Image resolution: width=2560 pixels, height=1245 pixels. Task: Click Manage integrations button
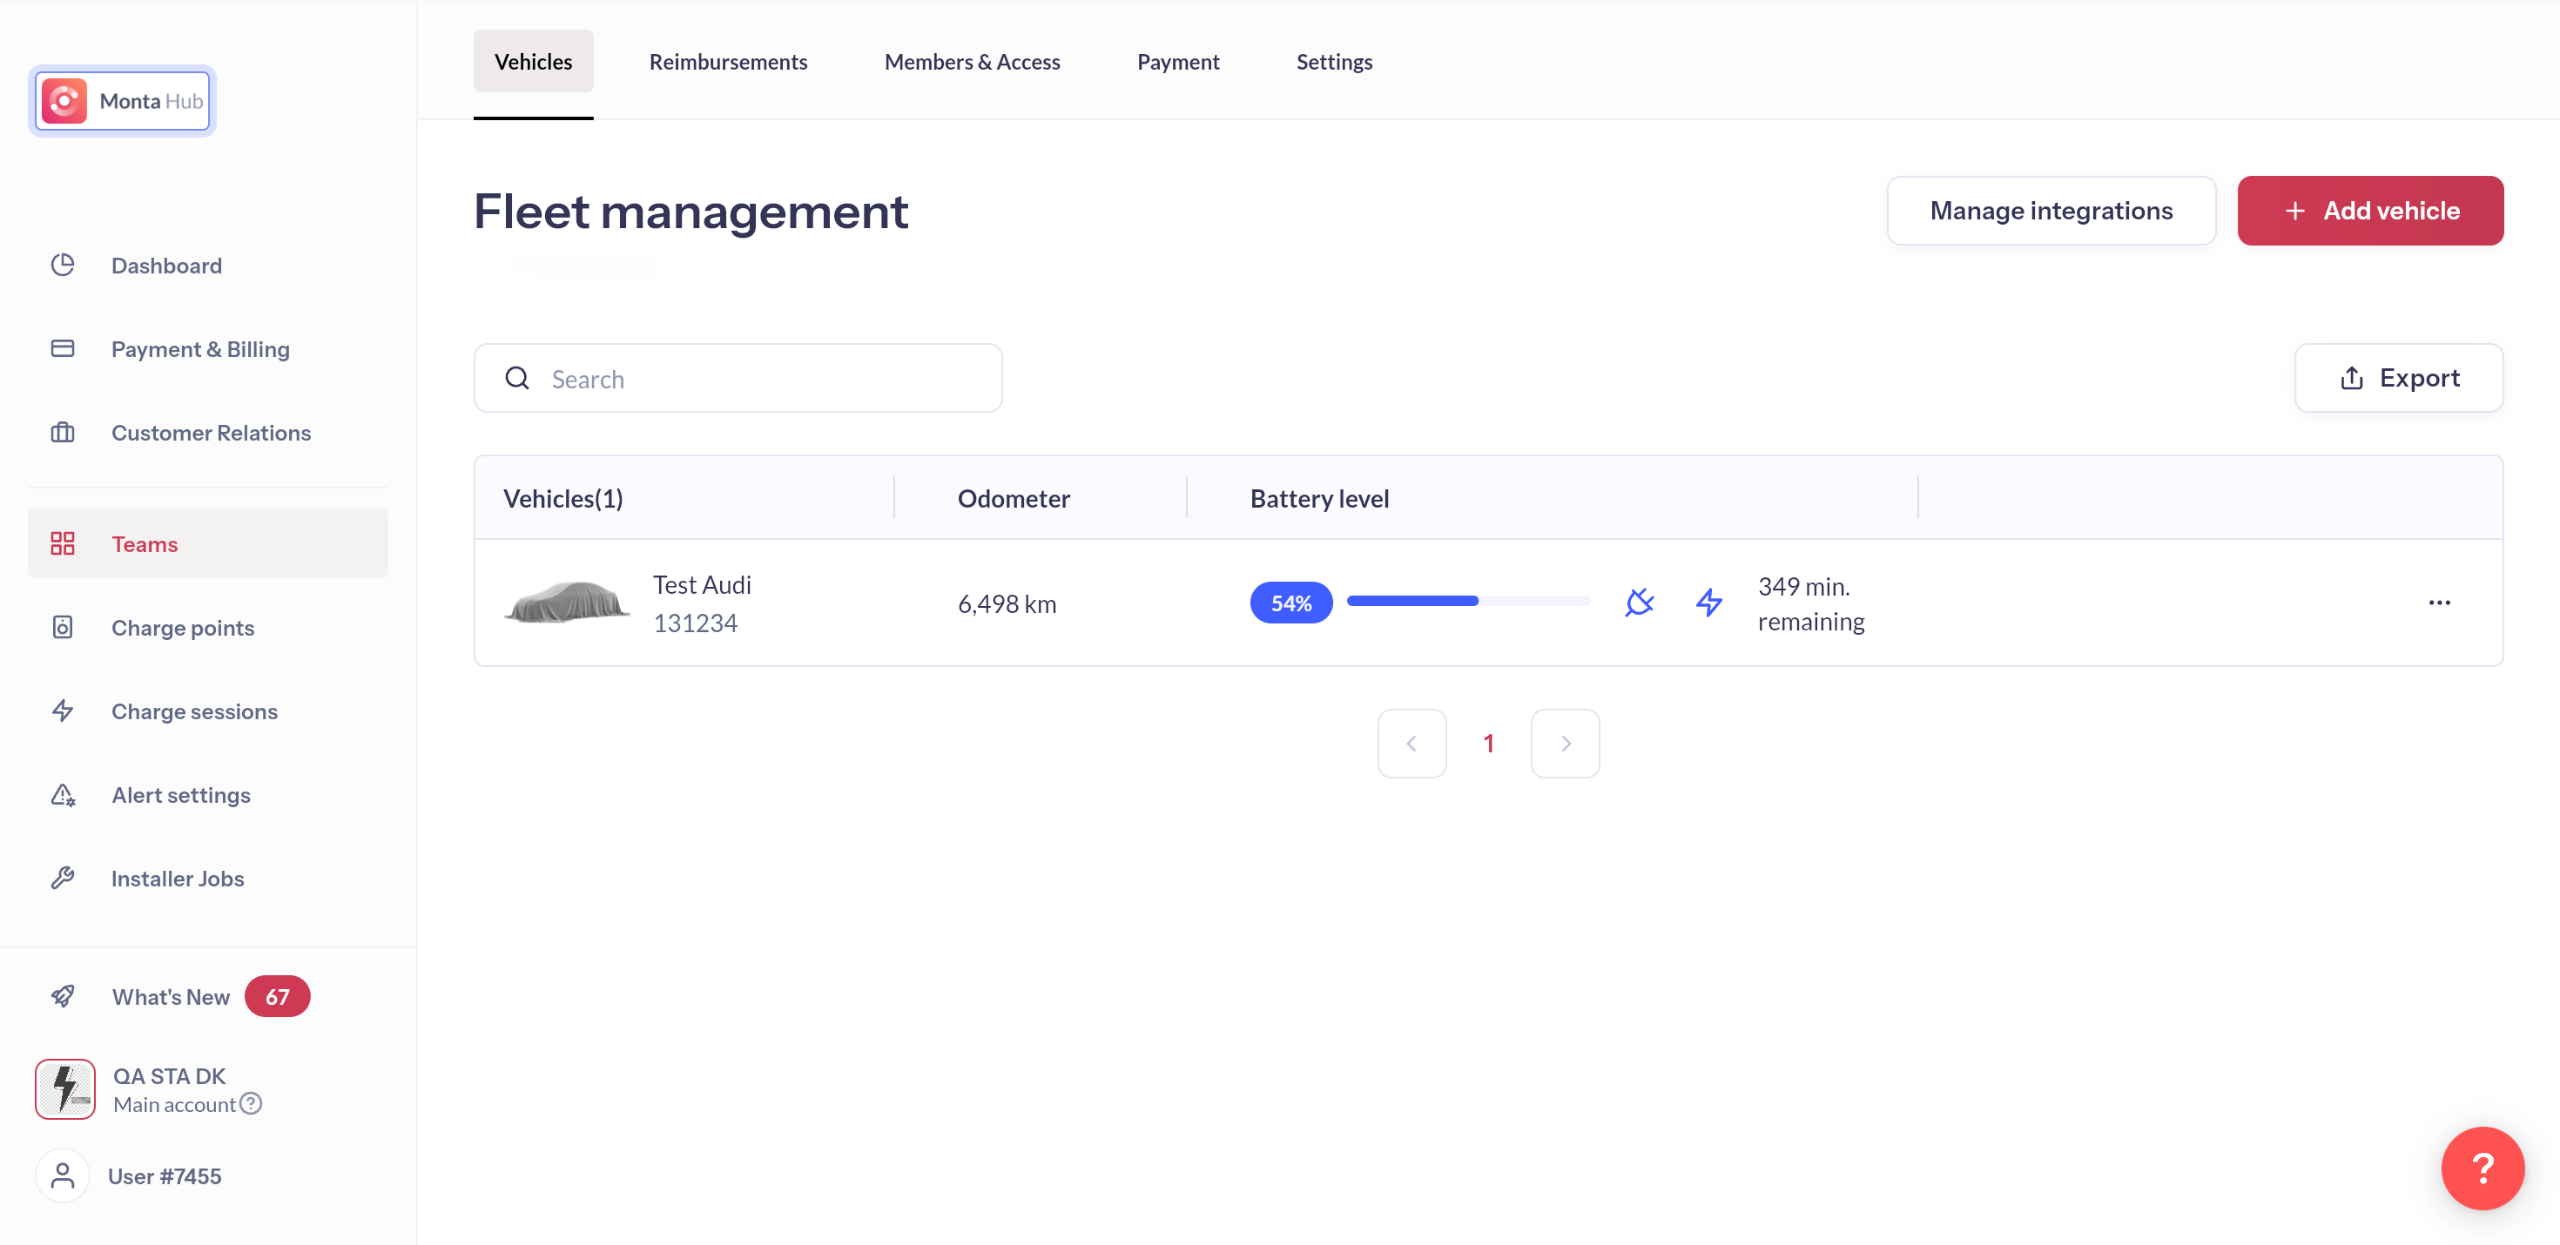point(2051,211)
